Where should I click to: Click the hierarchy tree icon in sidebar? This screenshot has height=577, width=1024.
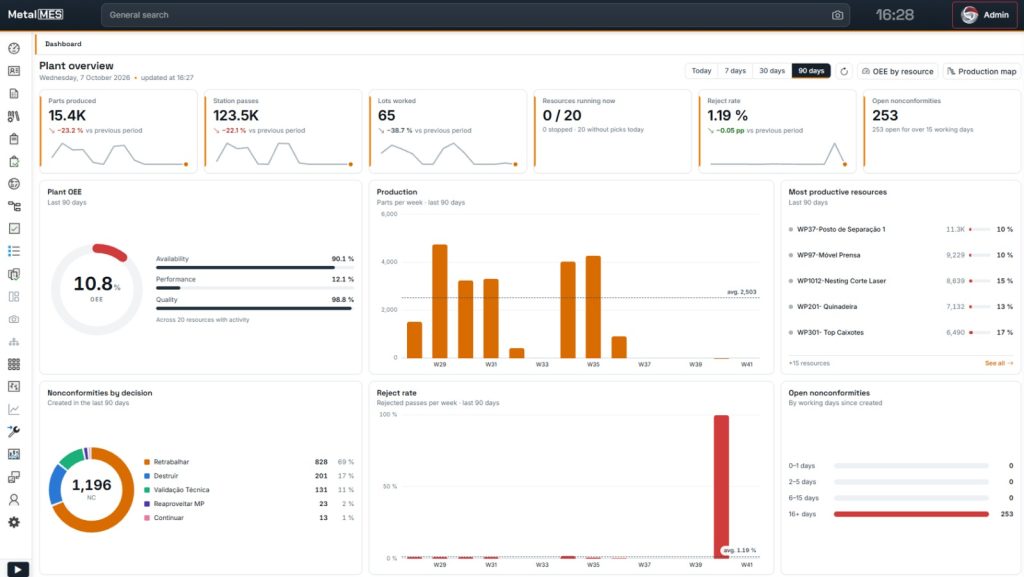tap(14, 206)
